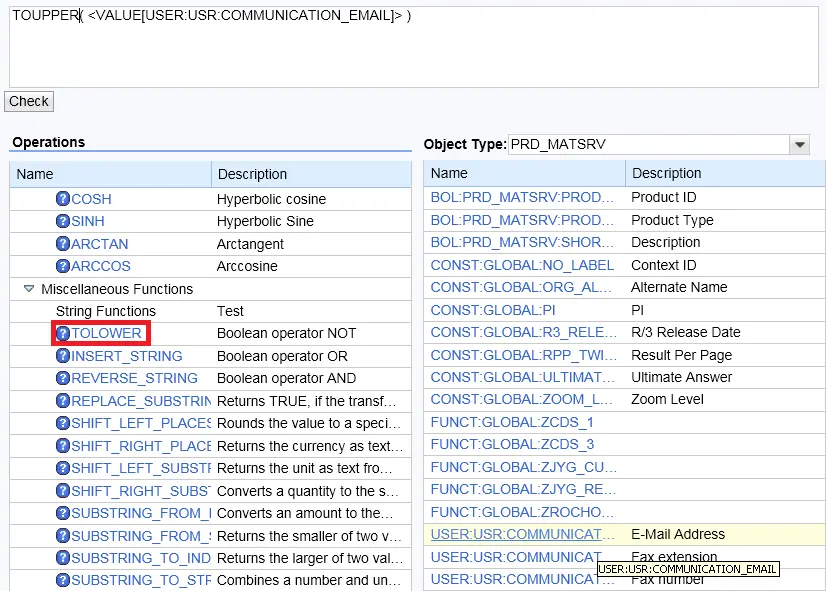Collapse the Miscellaneous Functions group
Image resolution: width=826 pixels, height=591 pixels.
(29, 289)
